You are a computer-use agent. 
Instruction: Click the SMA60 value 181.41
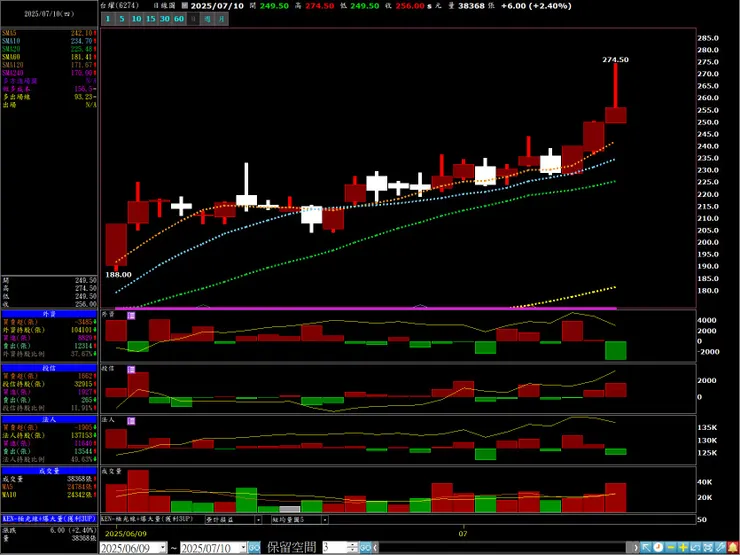pos(82,57)
